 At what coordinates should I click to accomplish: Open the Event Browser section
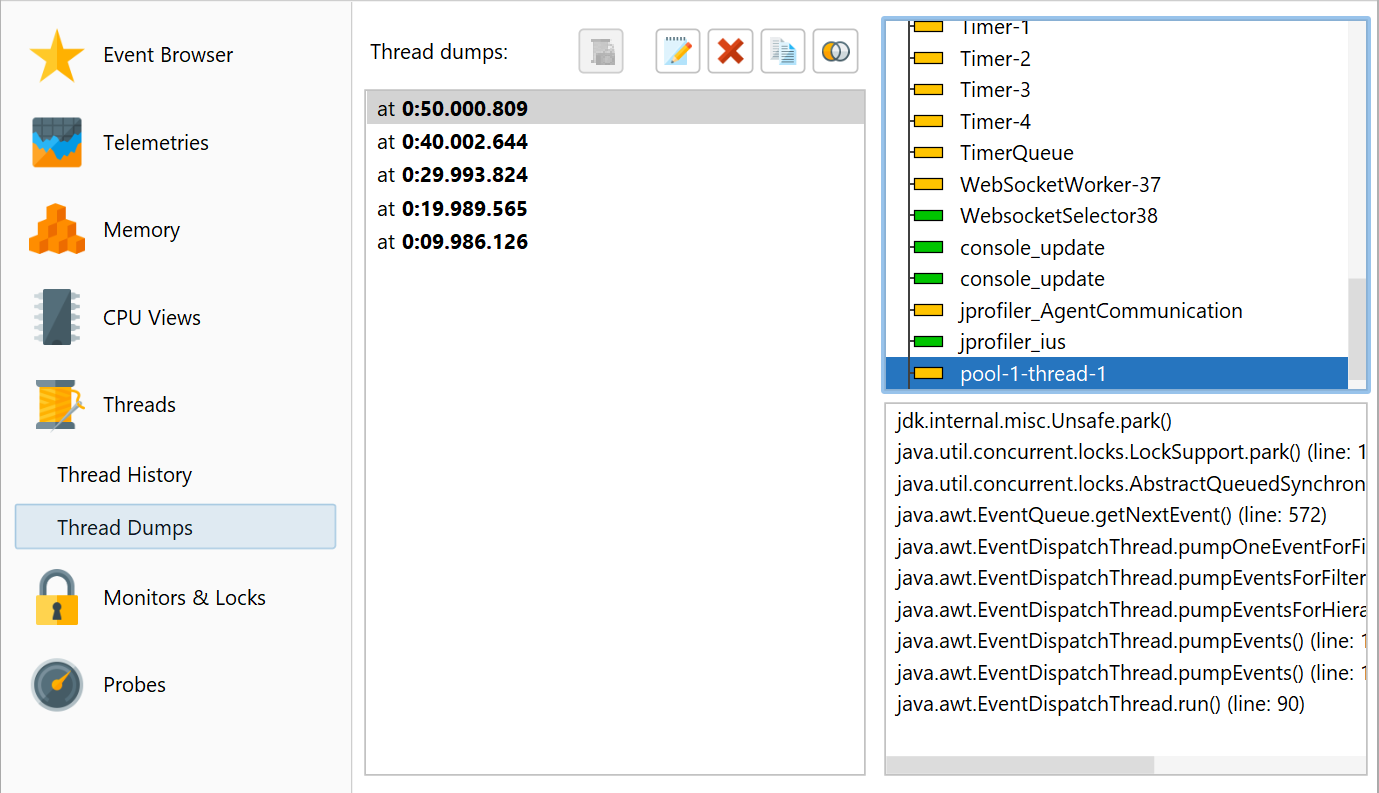(168, 55)
